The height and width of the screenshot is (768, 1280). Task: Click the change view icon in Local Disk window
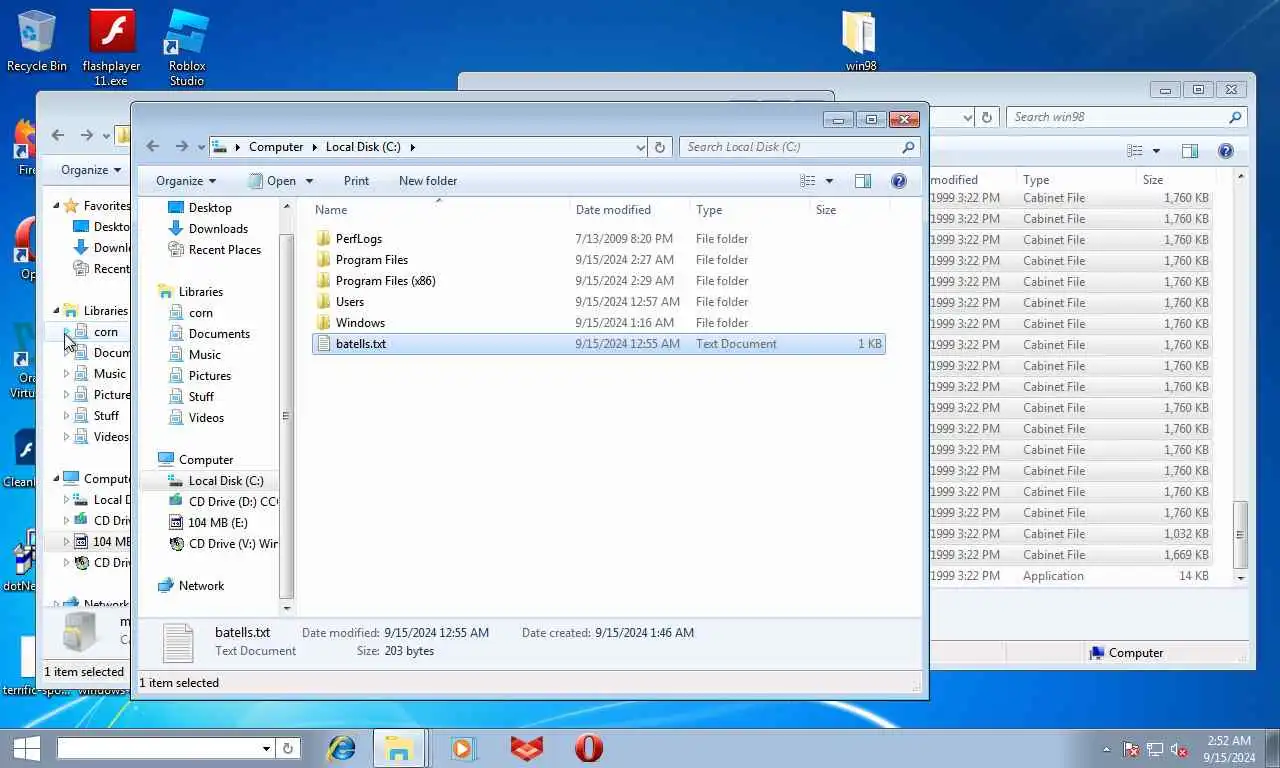(808, 181)
